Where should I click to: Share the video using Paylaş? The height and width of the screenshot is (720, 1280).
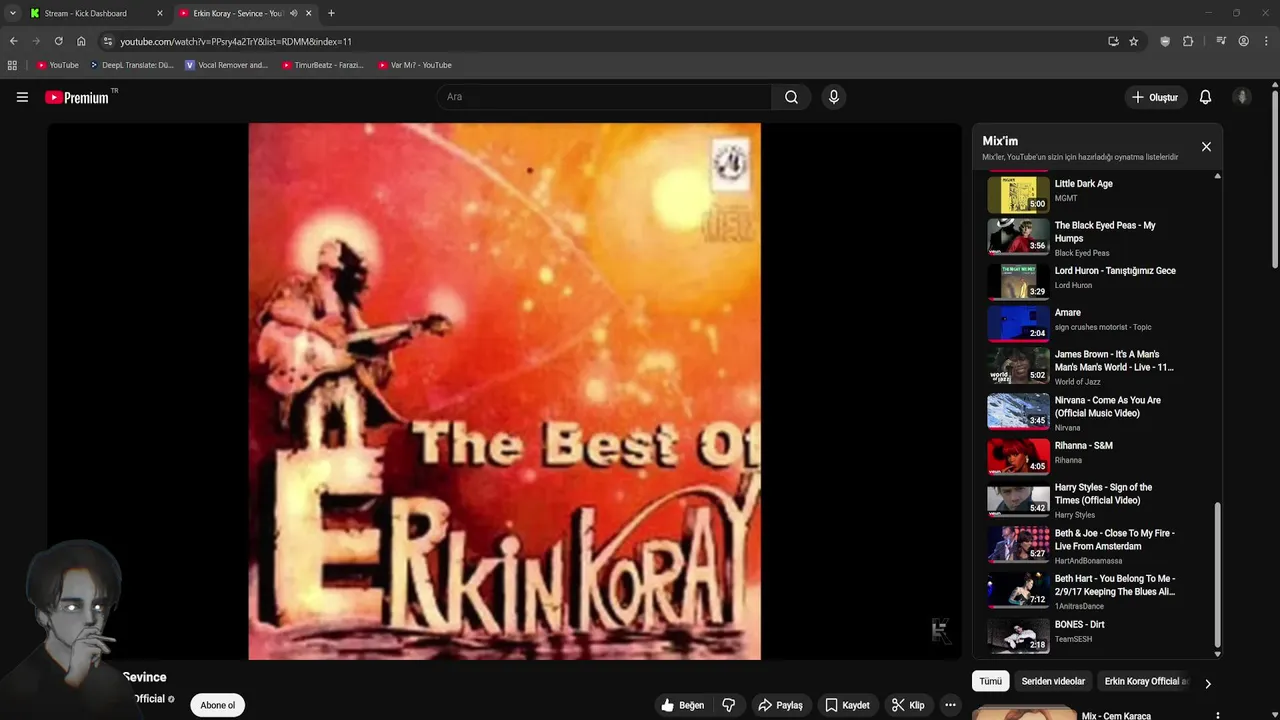point(781,705)
